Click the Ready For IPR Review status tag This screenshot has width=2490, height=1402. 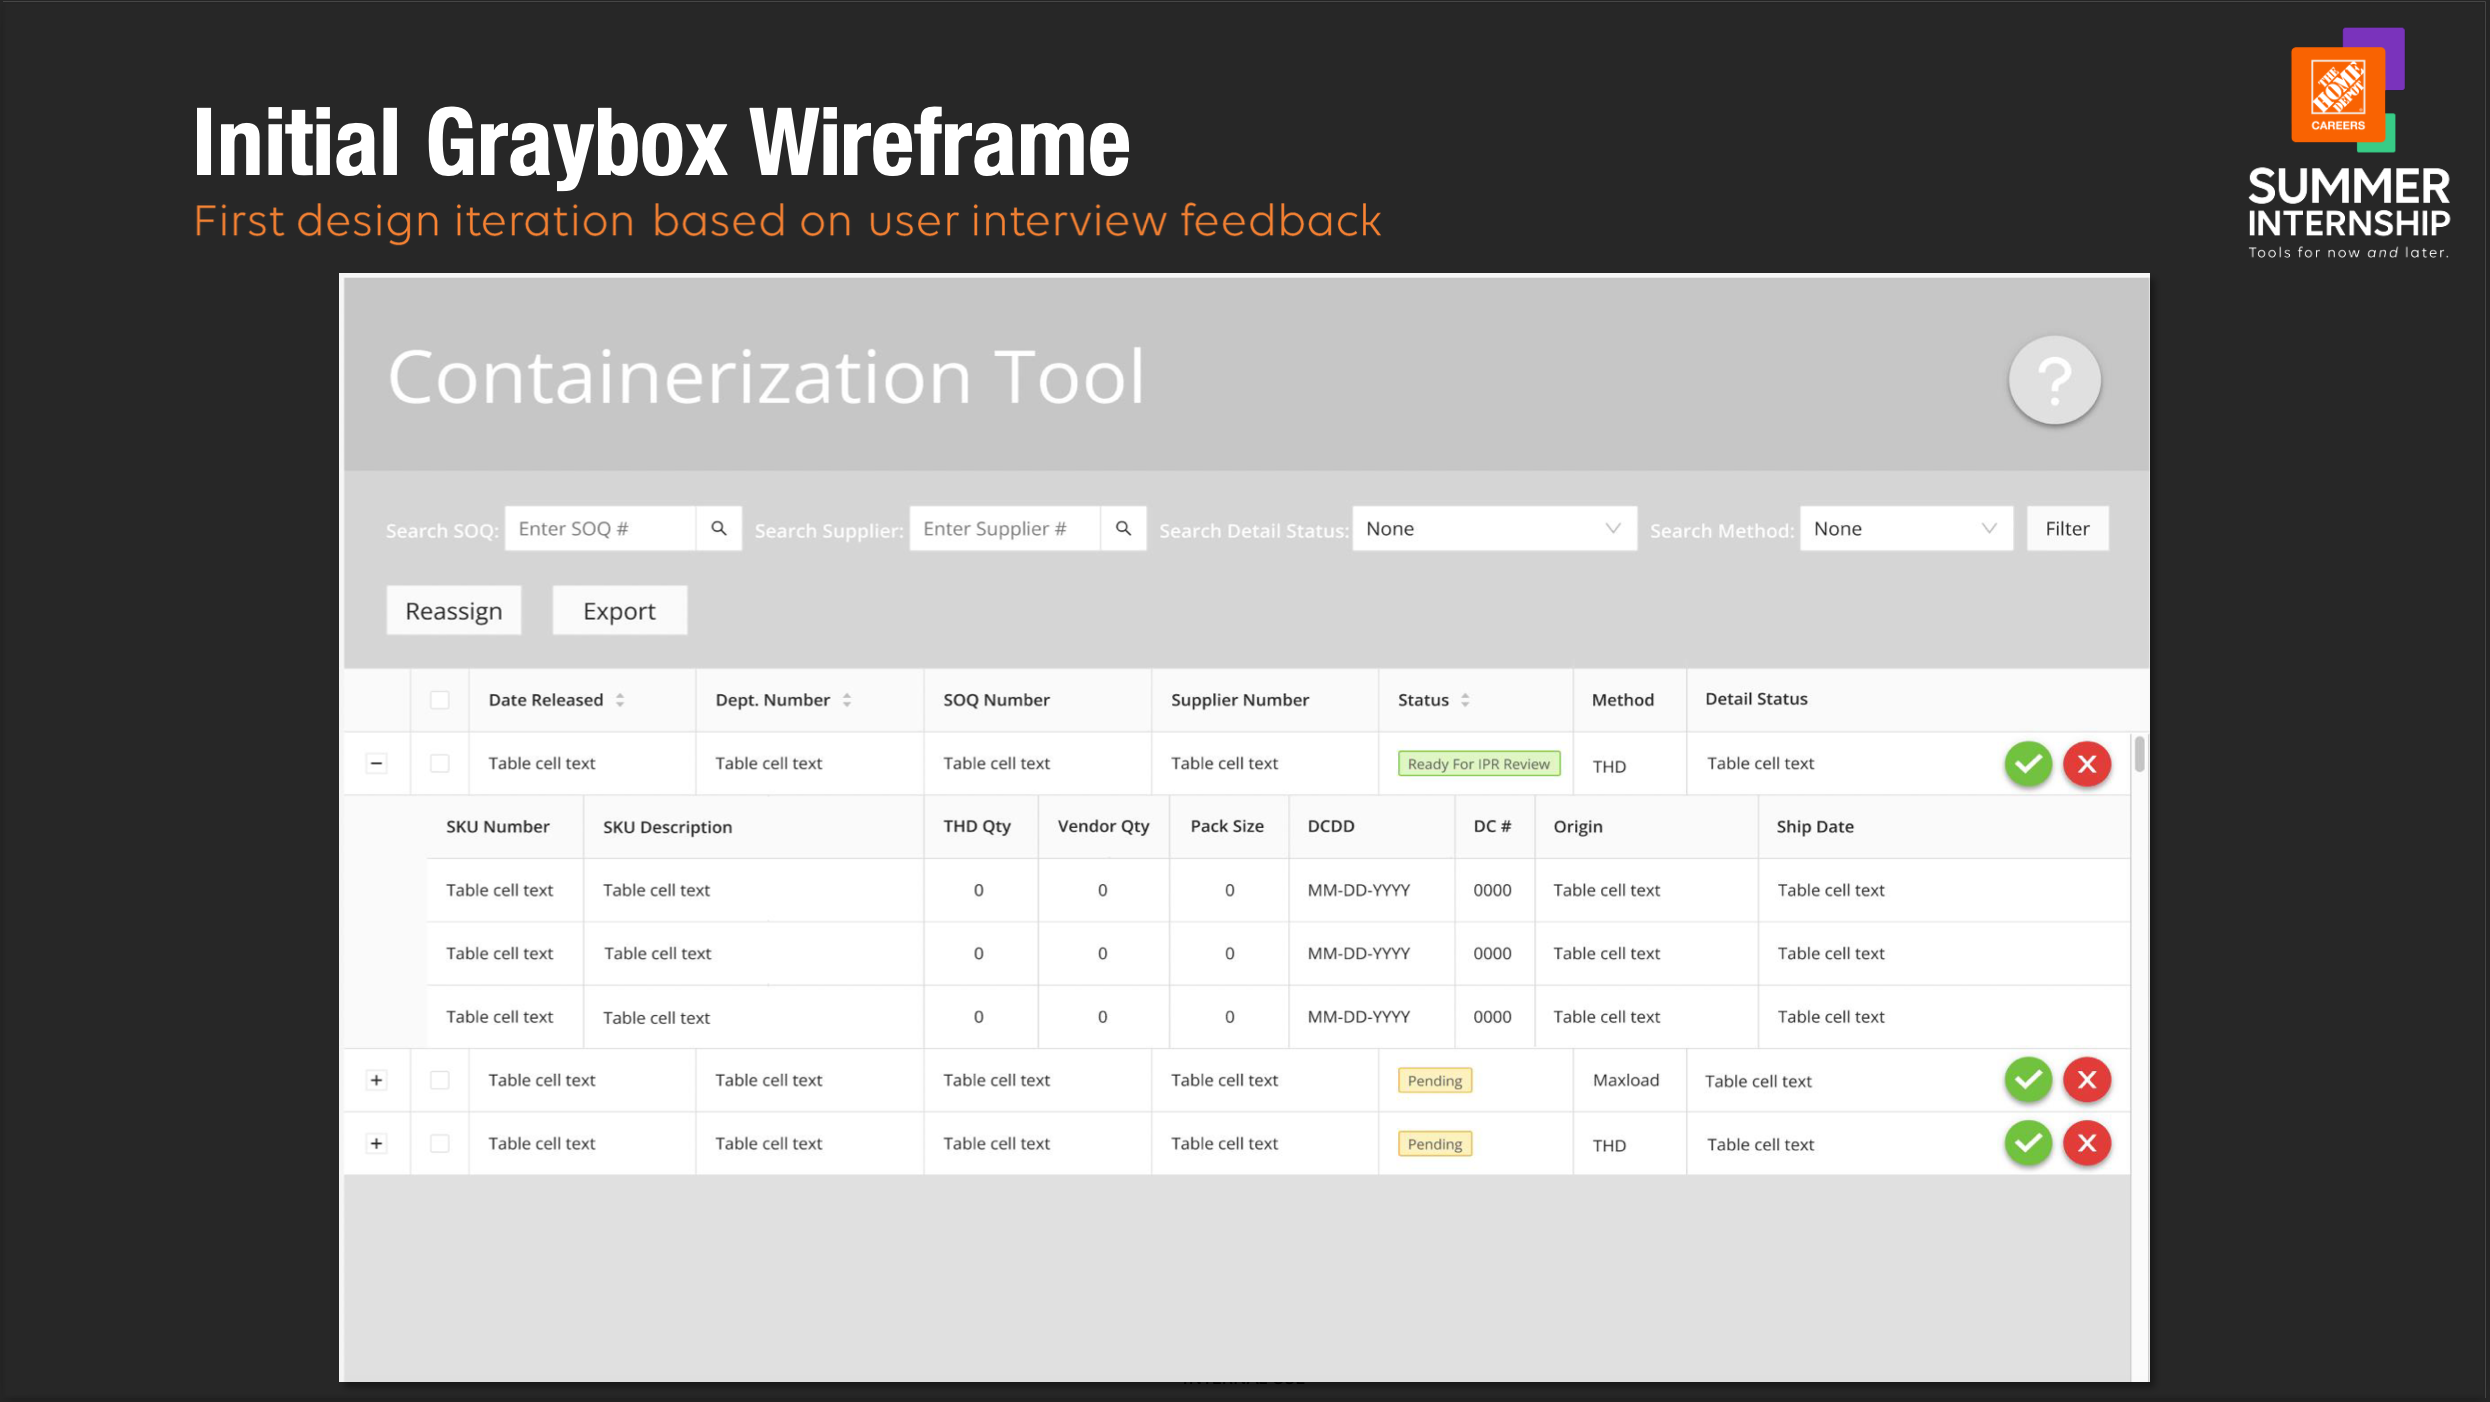[1478, 764]
